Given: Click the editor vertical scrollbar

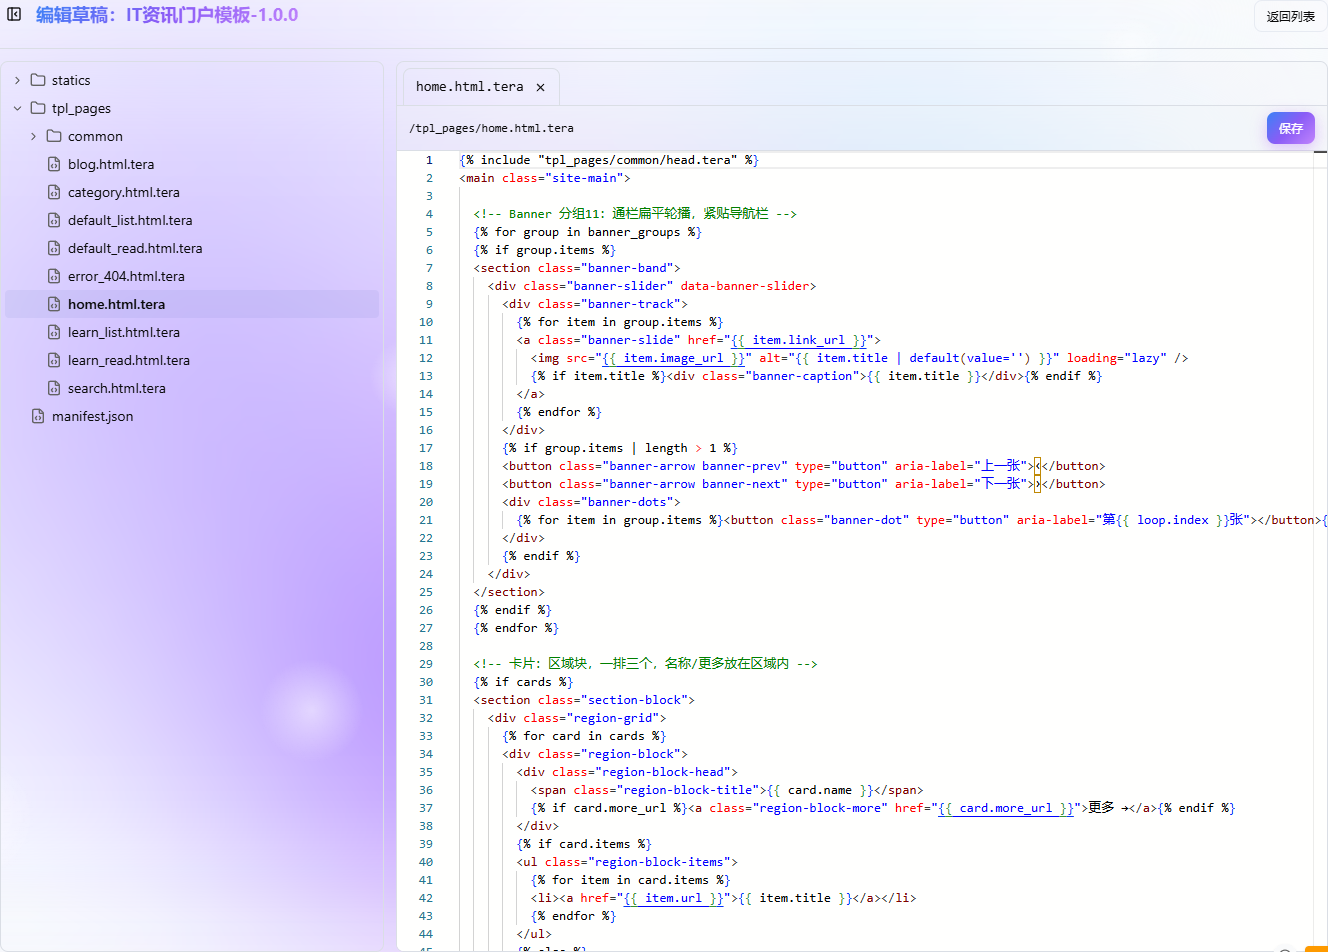Looking at the screenshot, I should tap(1320, 550).
